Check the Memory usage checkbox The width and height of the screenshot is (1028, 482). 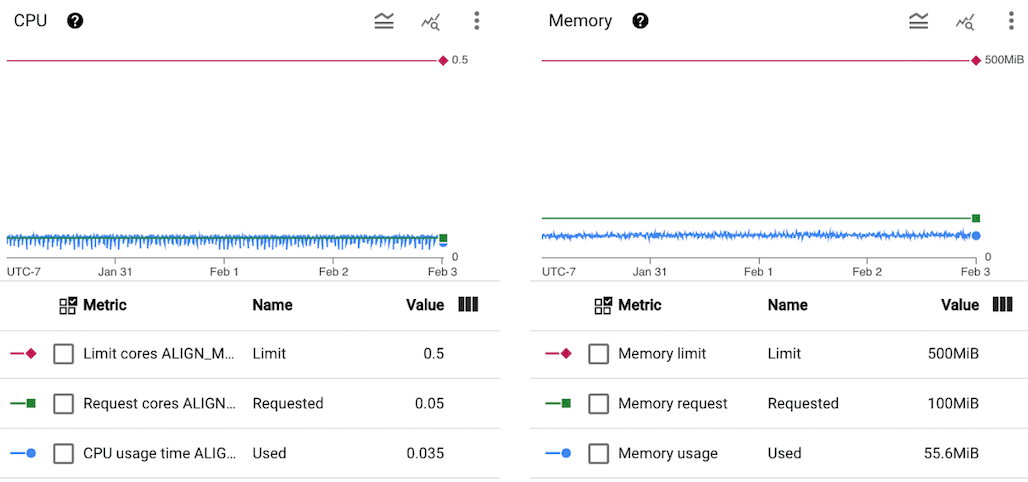tap(599, 453)
